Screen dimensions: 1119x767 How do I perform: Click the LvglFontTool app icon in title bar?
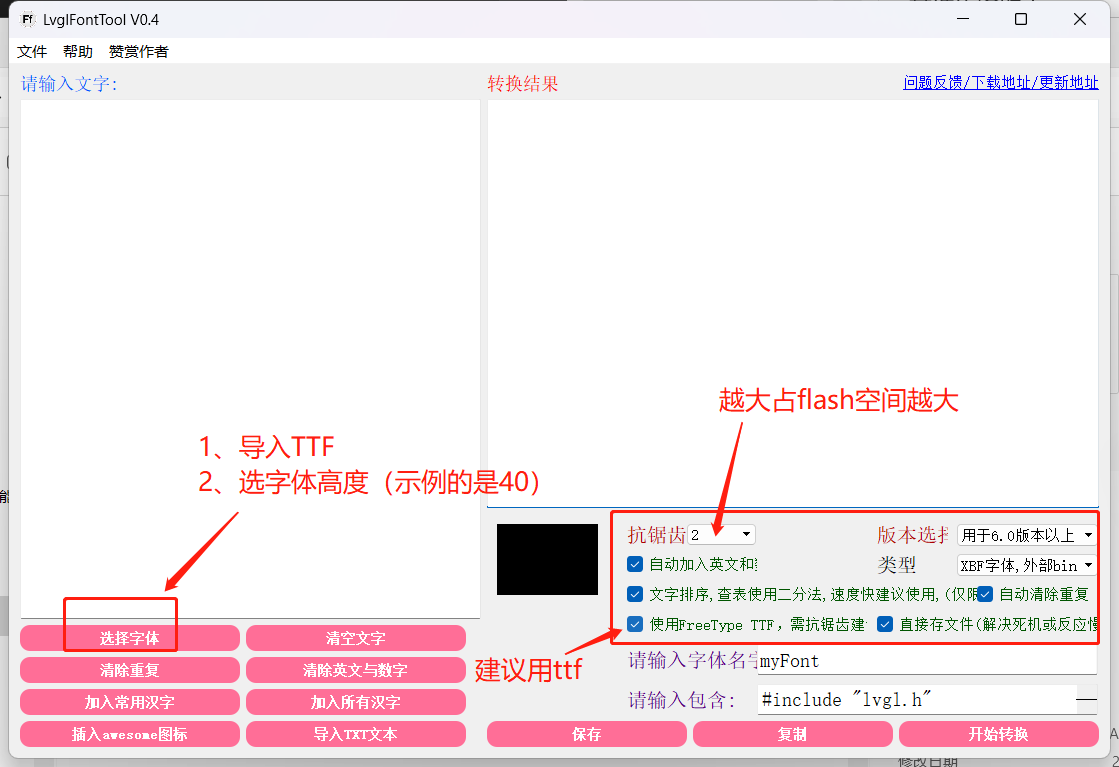(27, 19)
